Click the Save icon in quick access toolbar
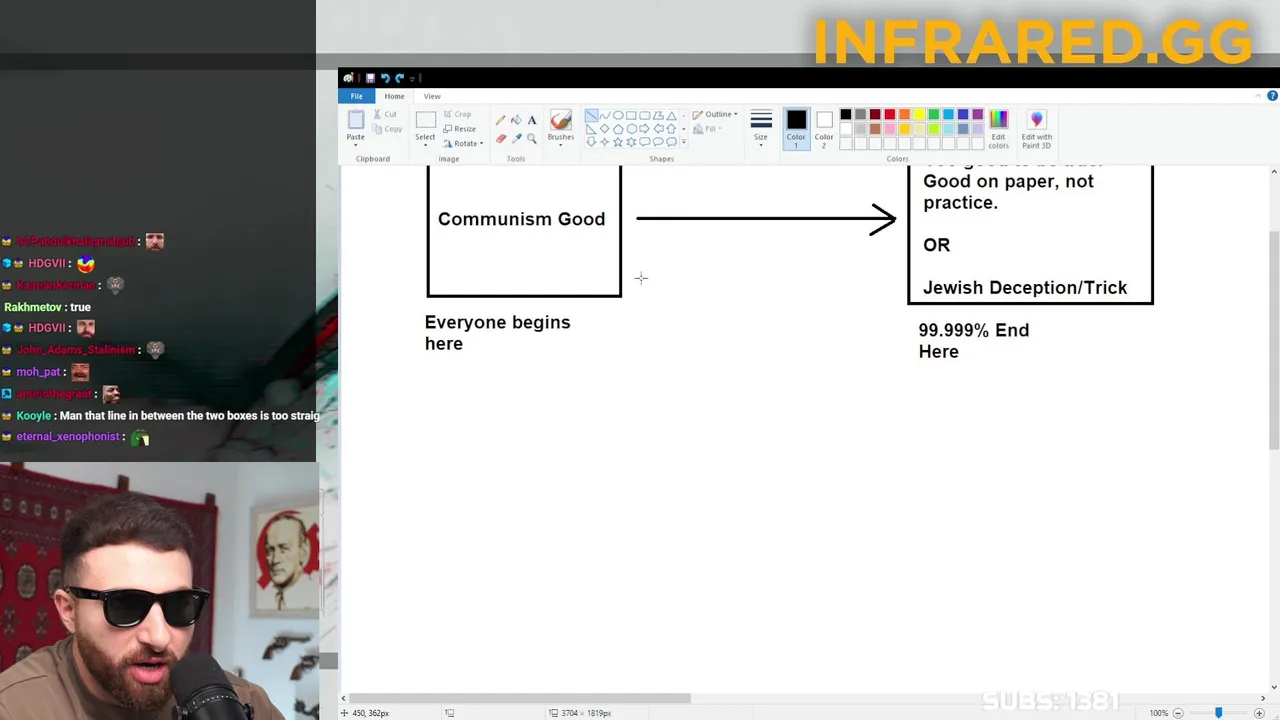The height and width of the screenshot is (720, 1280). coord(370,78)
